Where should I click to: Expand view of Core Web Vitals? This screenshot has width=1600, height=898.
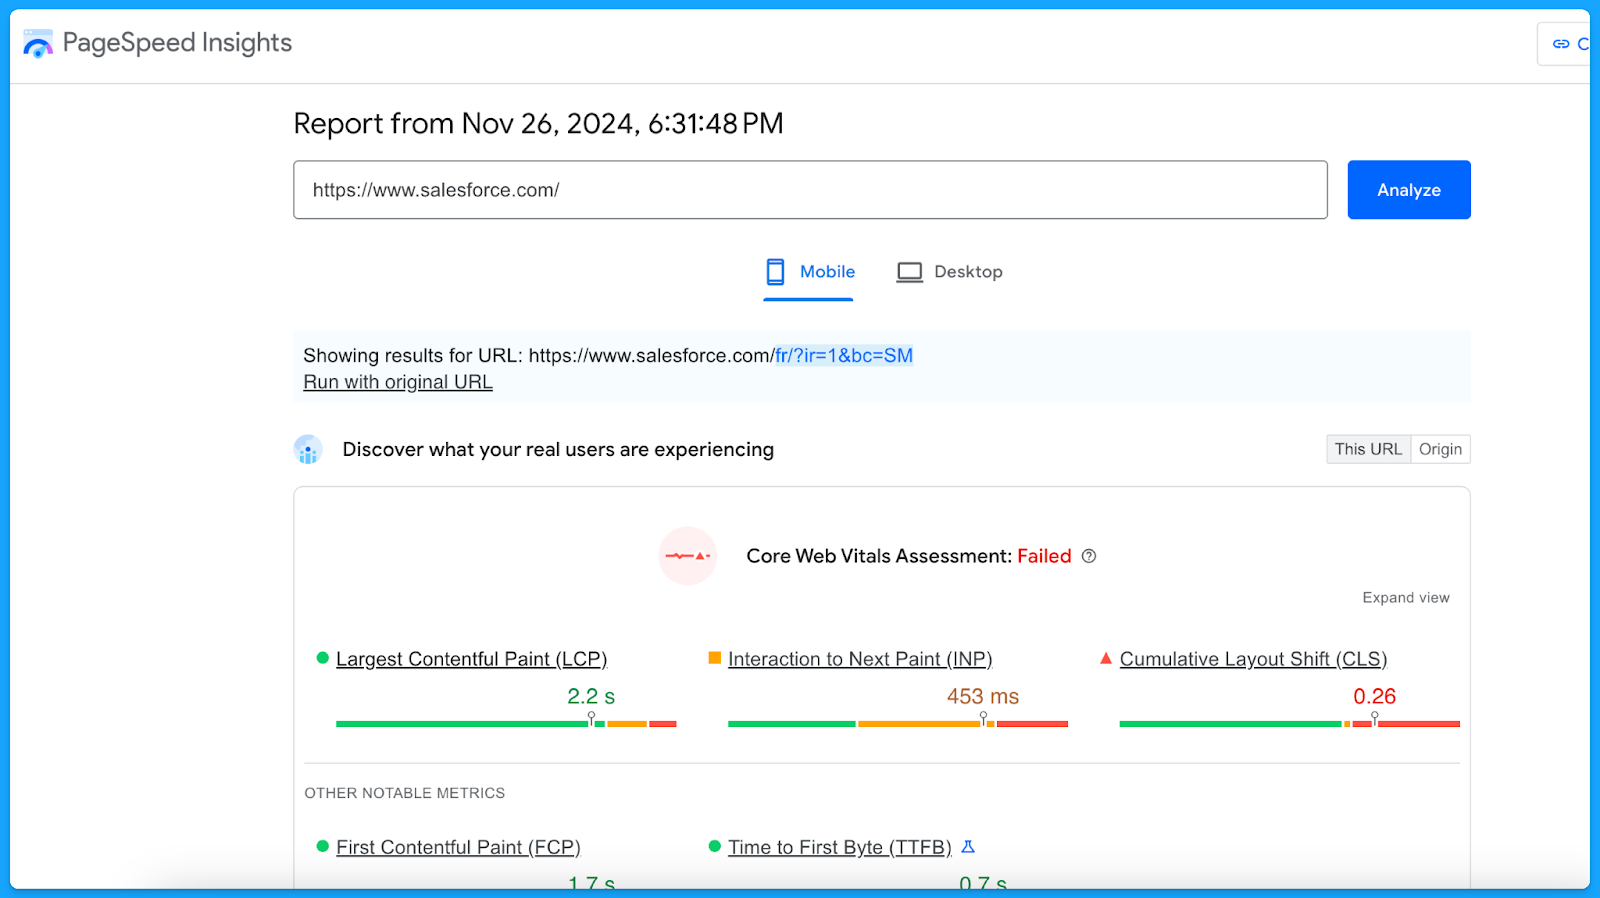(x=1405, y=598)
